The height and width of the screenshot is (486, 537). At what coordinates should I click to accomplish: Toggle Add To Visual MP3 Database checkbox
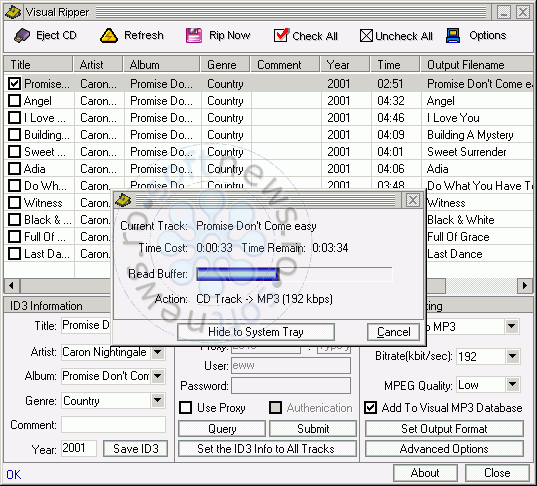click(371, 408)
